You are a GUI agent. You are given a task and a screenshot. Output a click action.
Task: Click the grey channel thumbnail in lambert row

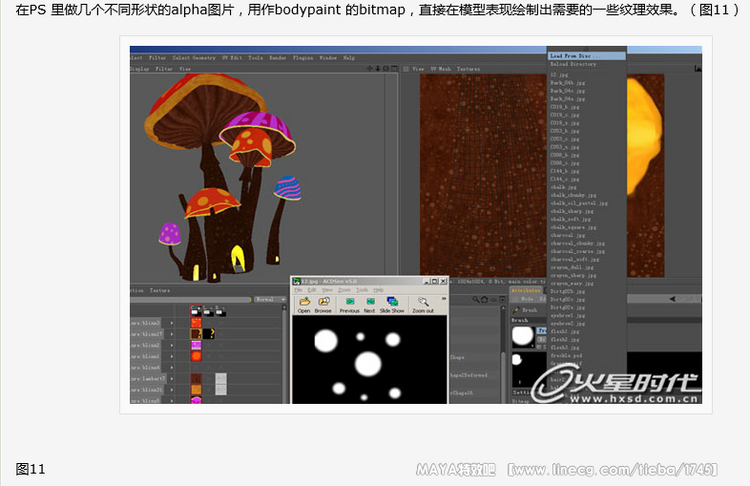point(221,378)
